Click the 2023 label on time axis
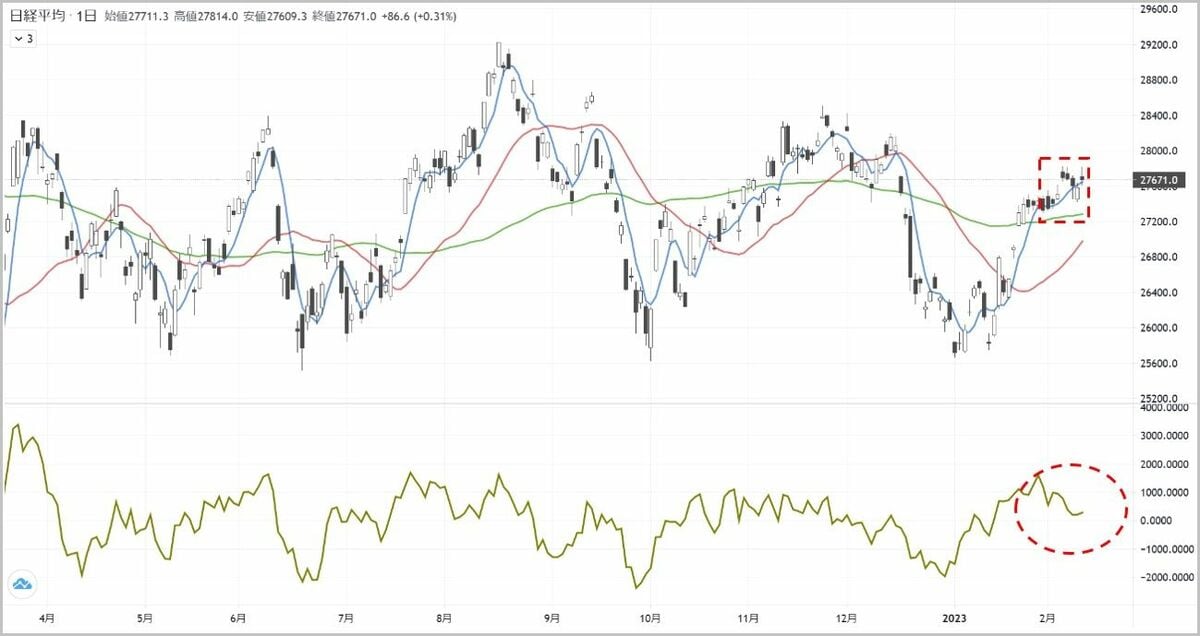Image resolution: width=1200 pixels, height=636 pixels. coord(957,619)
